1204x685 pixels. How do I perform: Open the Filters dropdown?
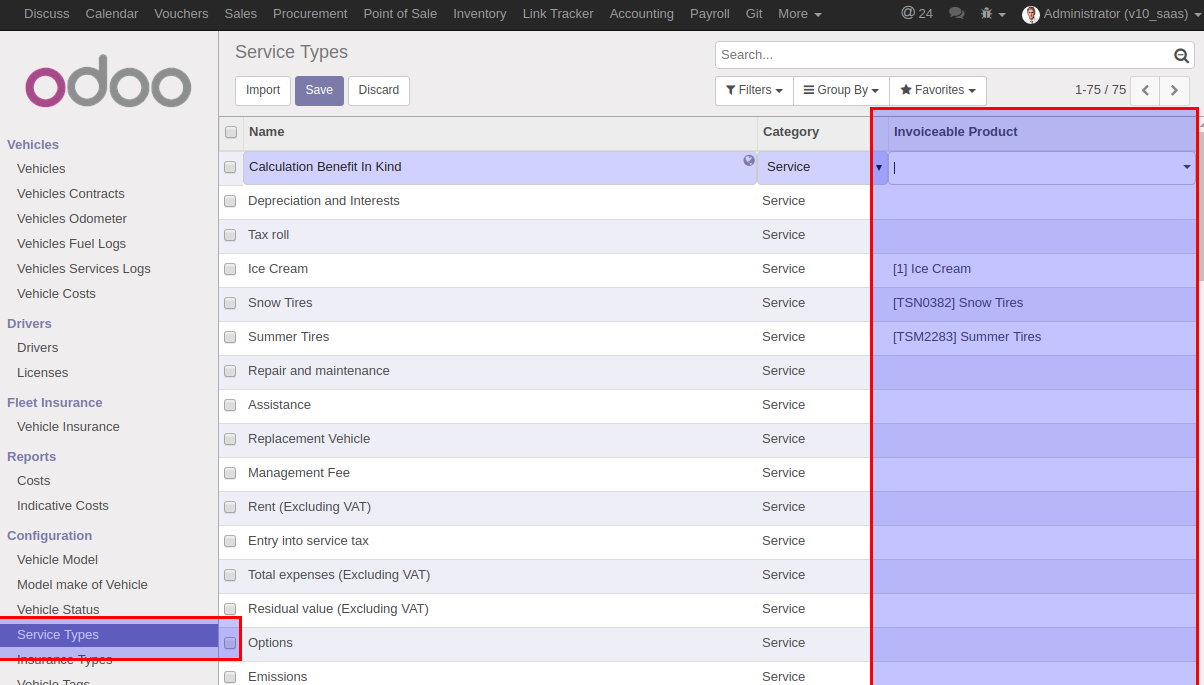click(754, 90)
